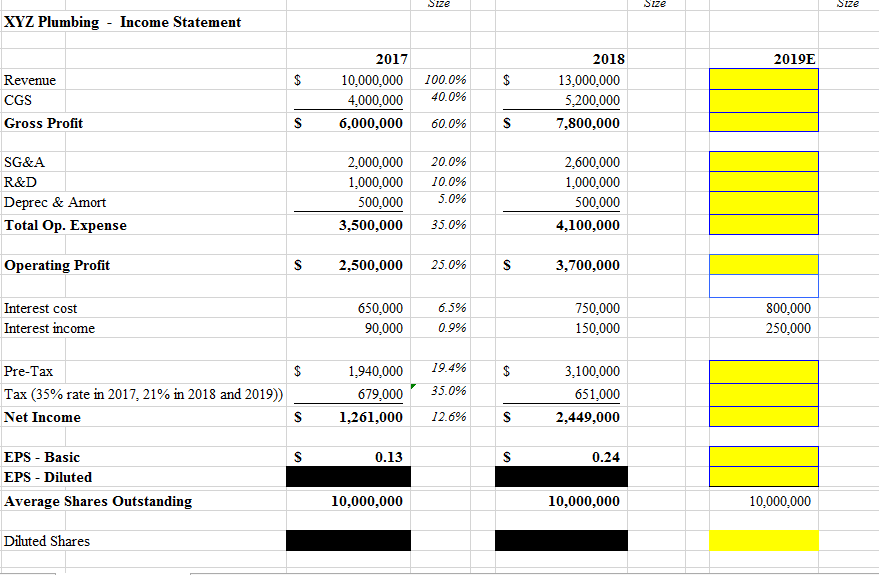This screenshot has height=575, width=879.
Task: Click 2017 interest income 90,000
Action: (384, 328)
